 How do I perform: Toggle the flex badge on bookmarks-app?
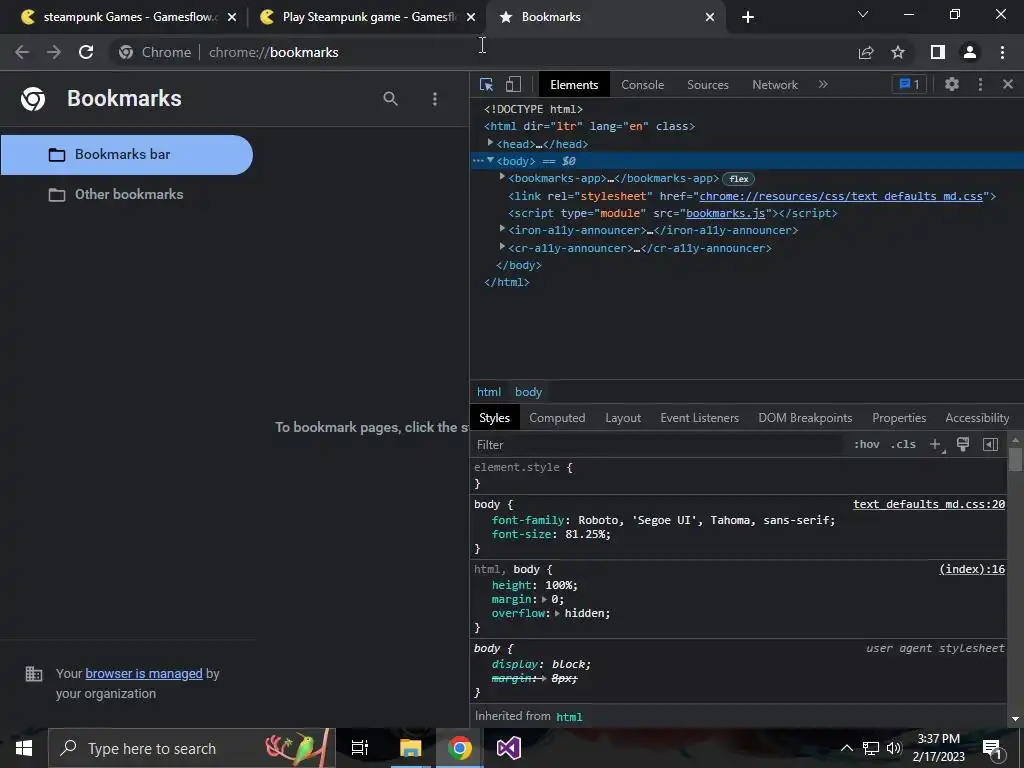pos(739,179)
